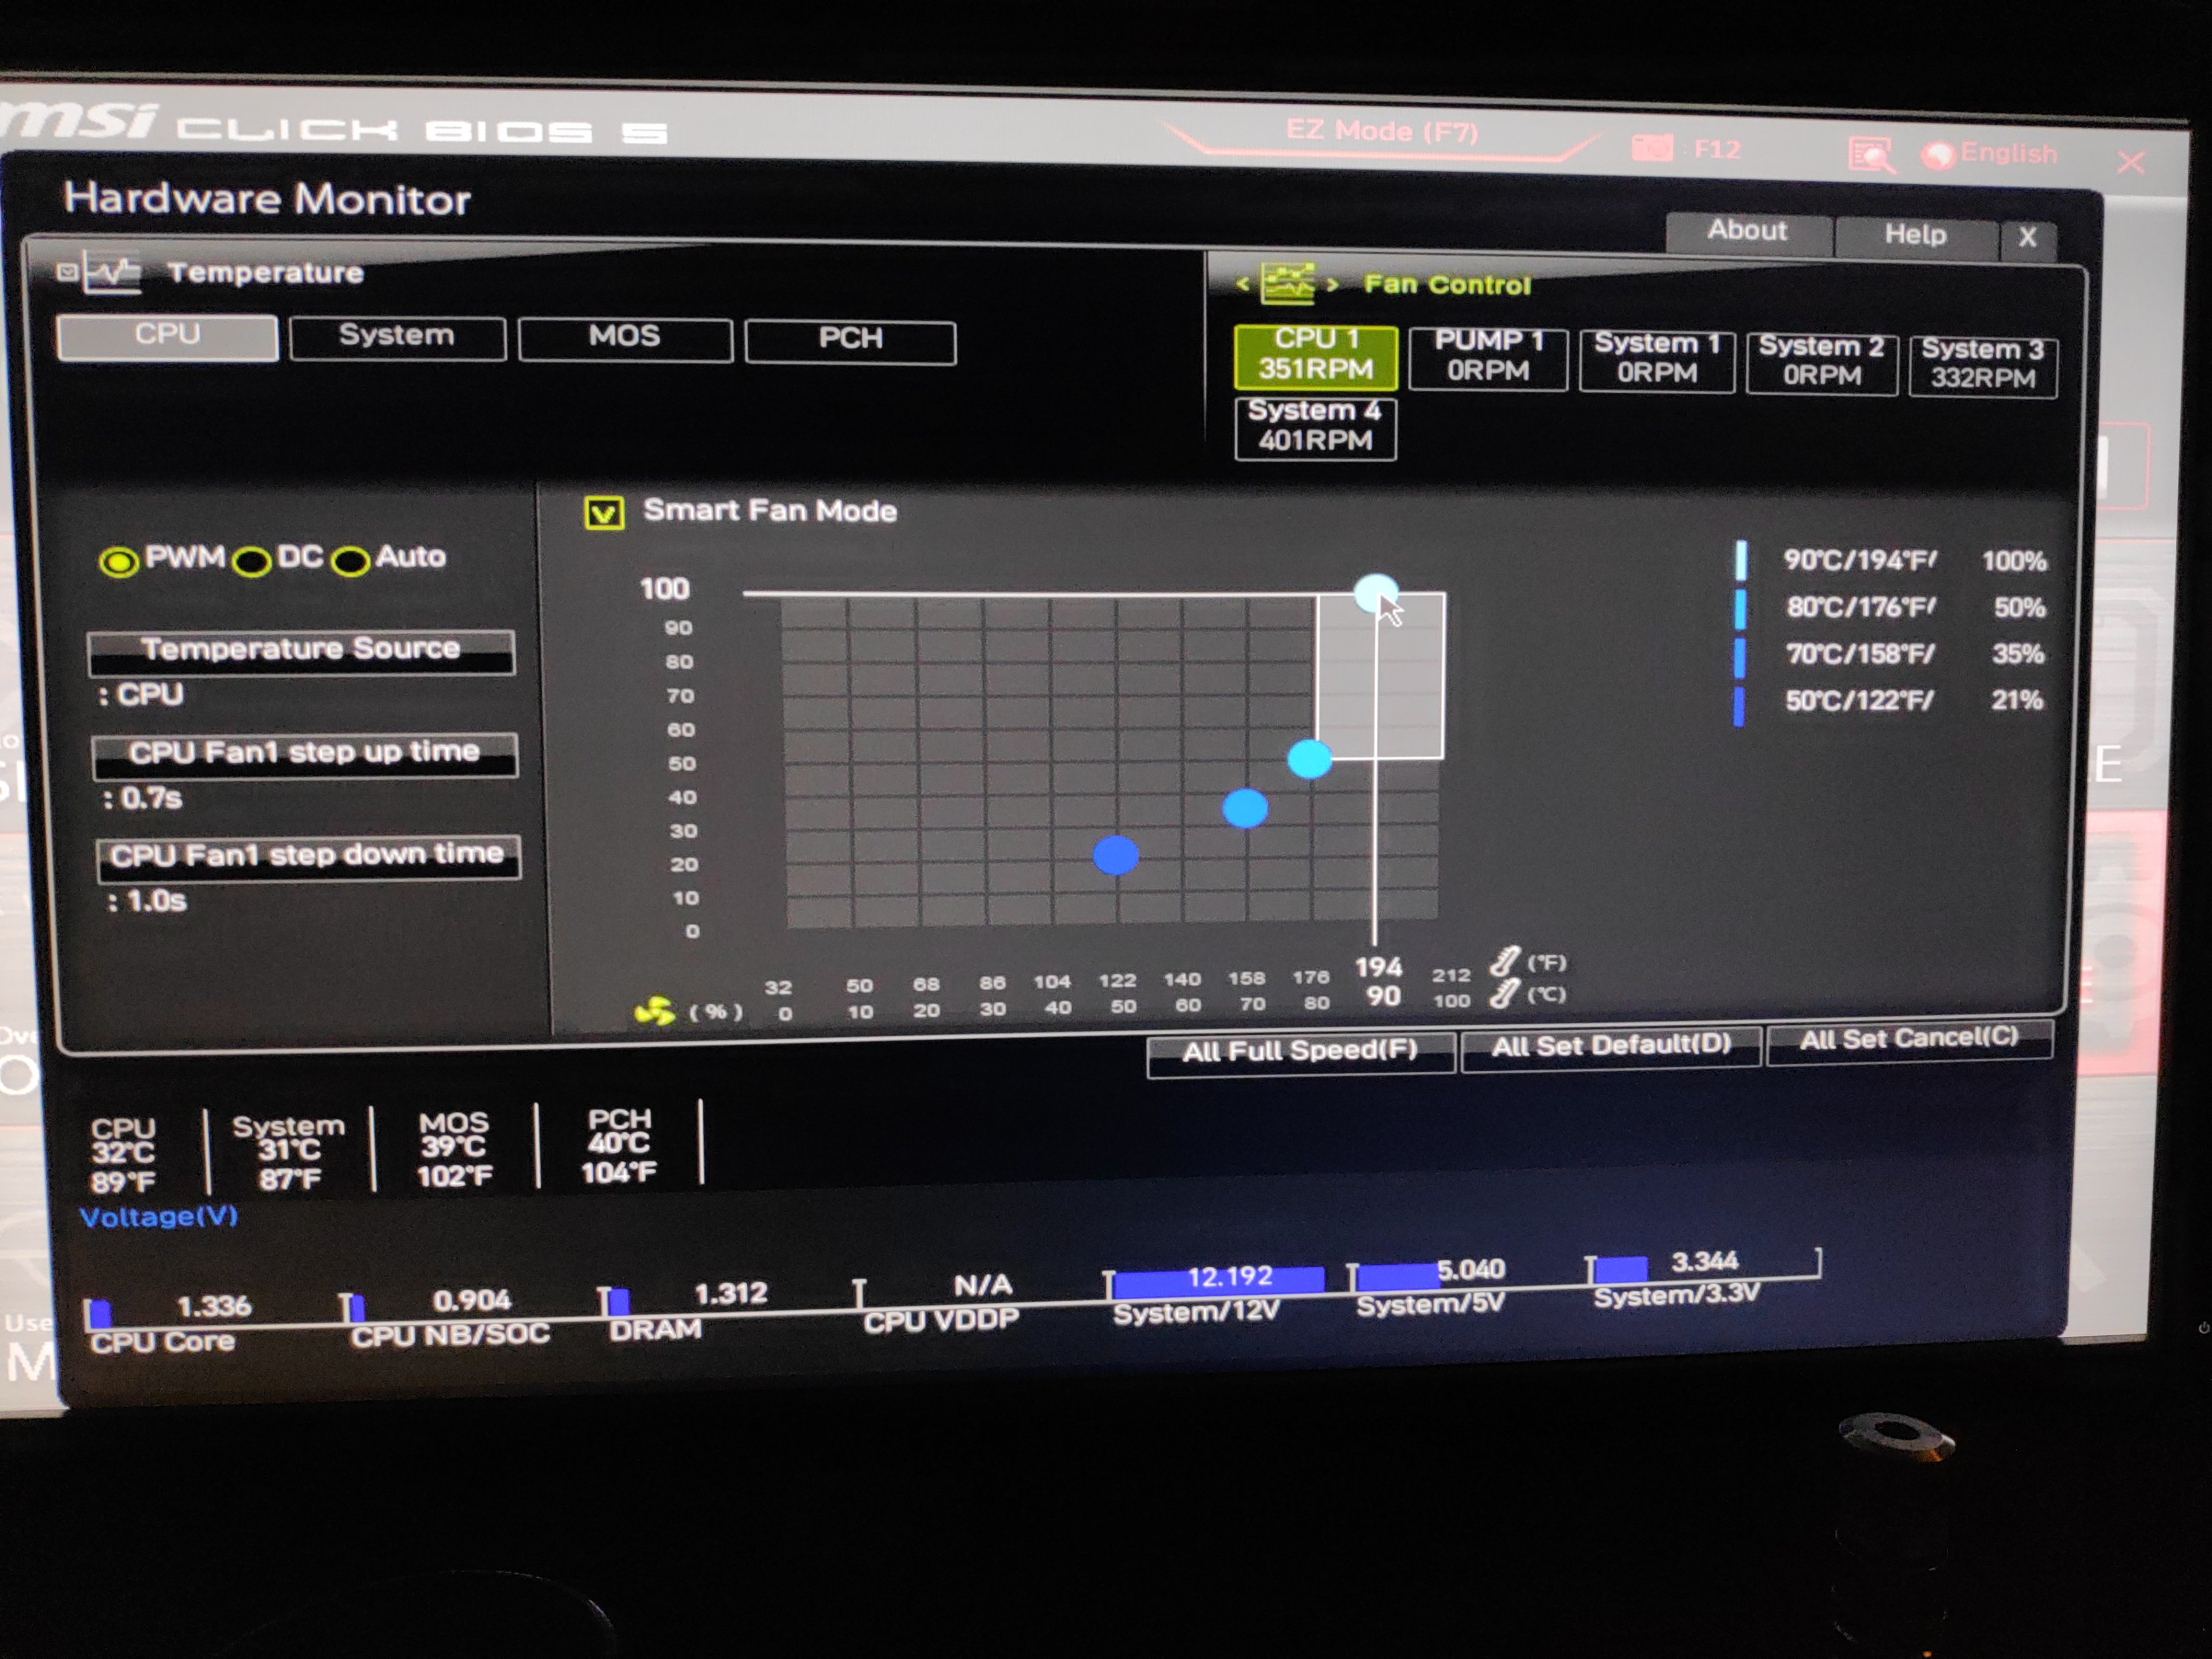Screen dimensions: 2212x1659
Task: Click the yellow fan percent icon
Action: point(655,1012)
